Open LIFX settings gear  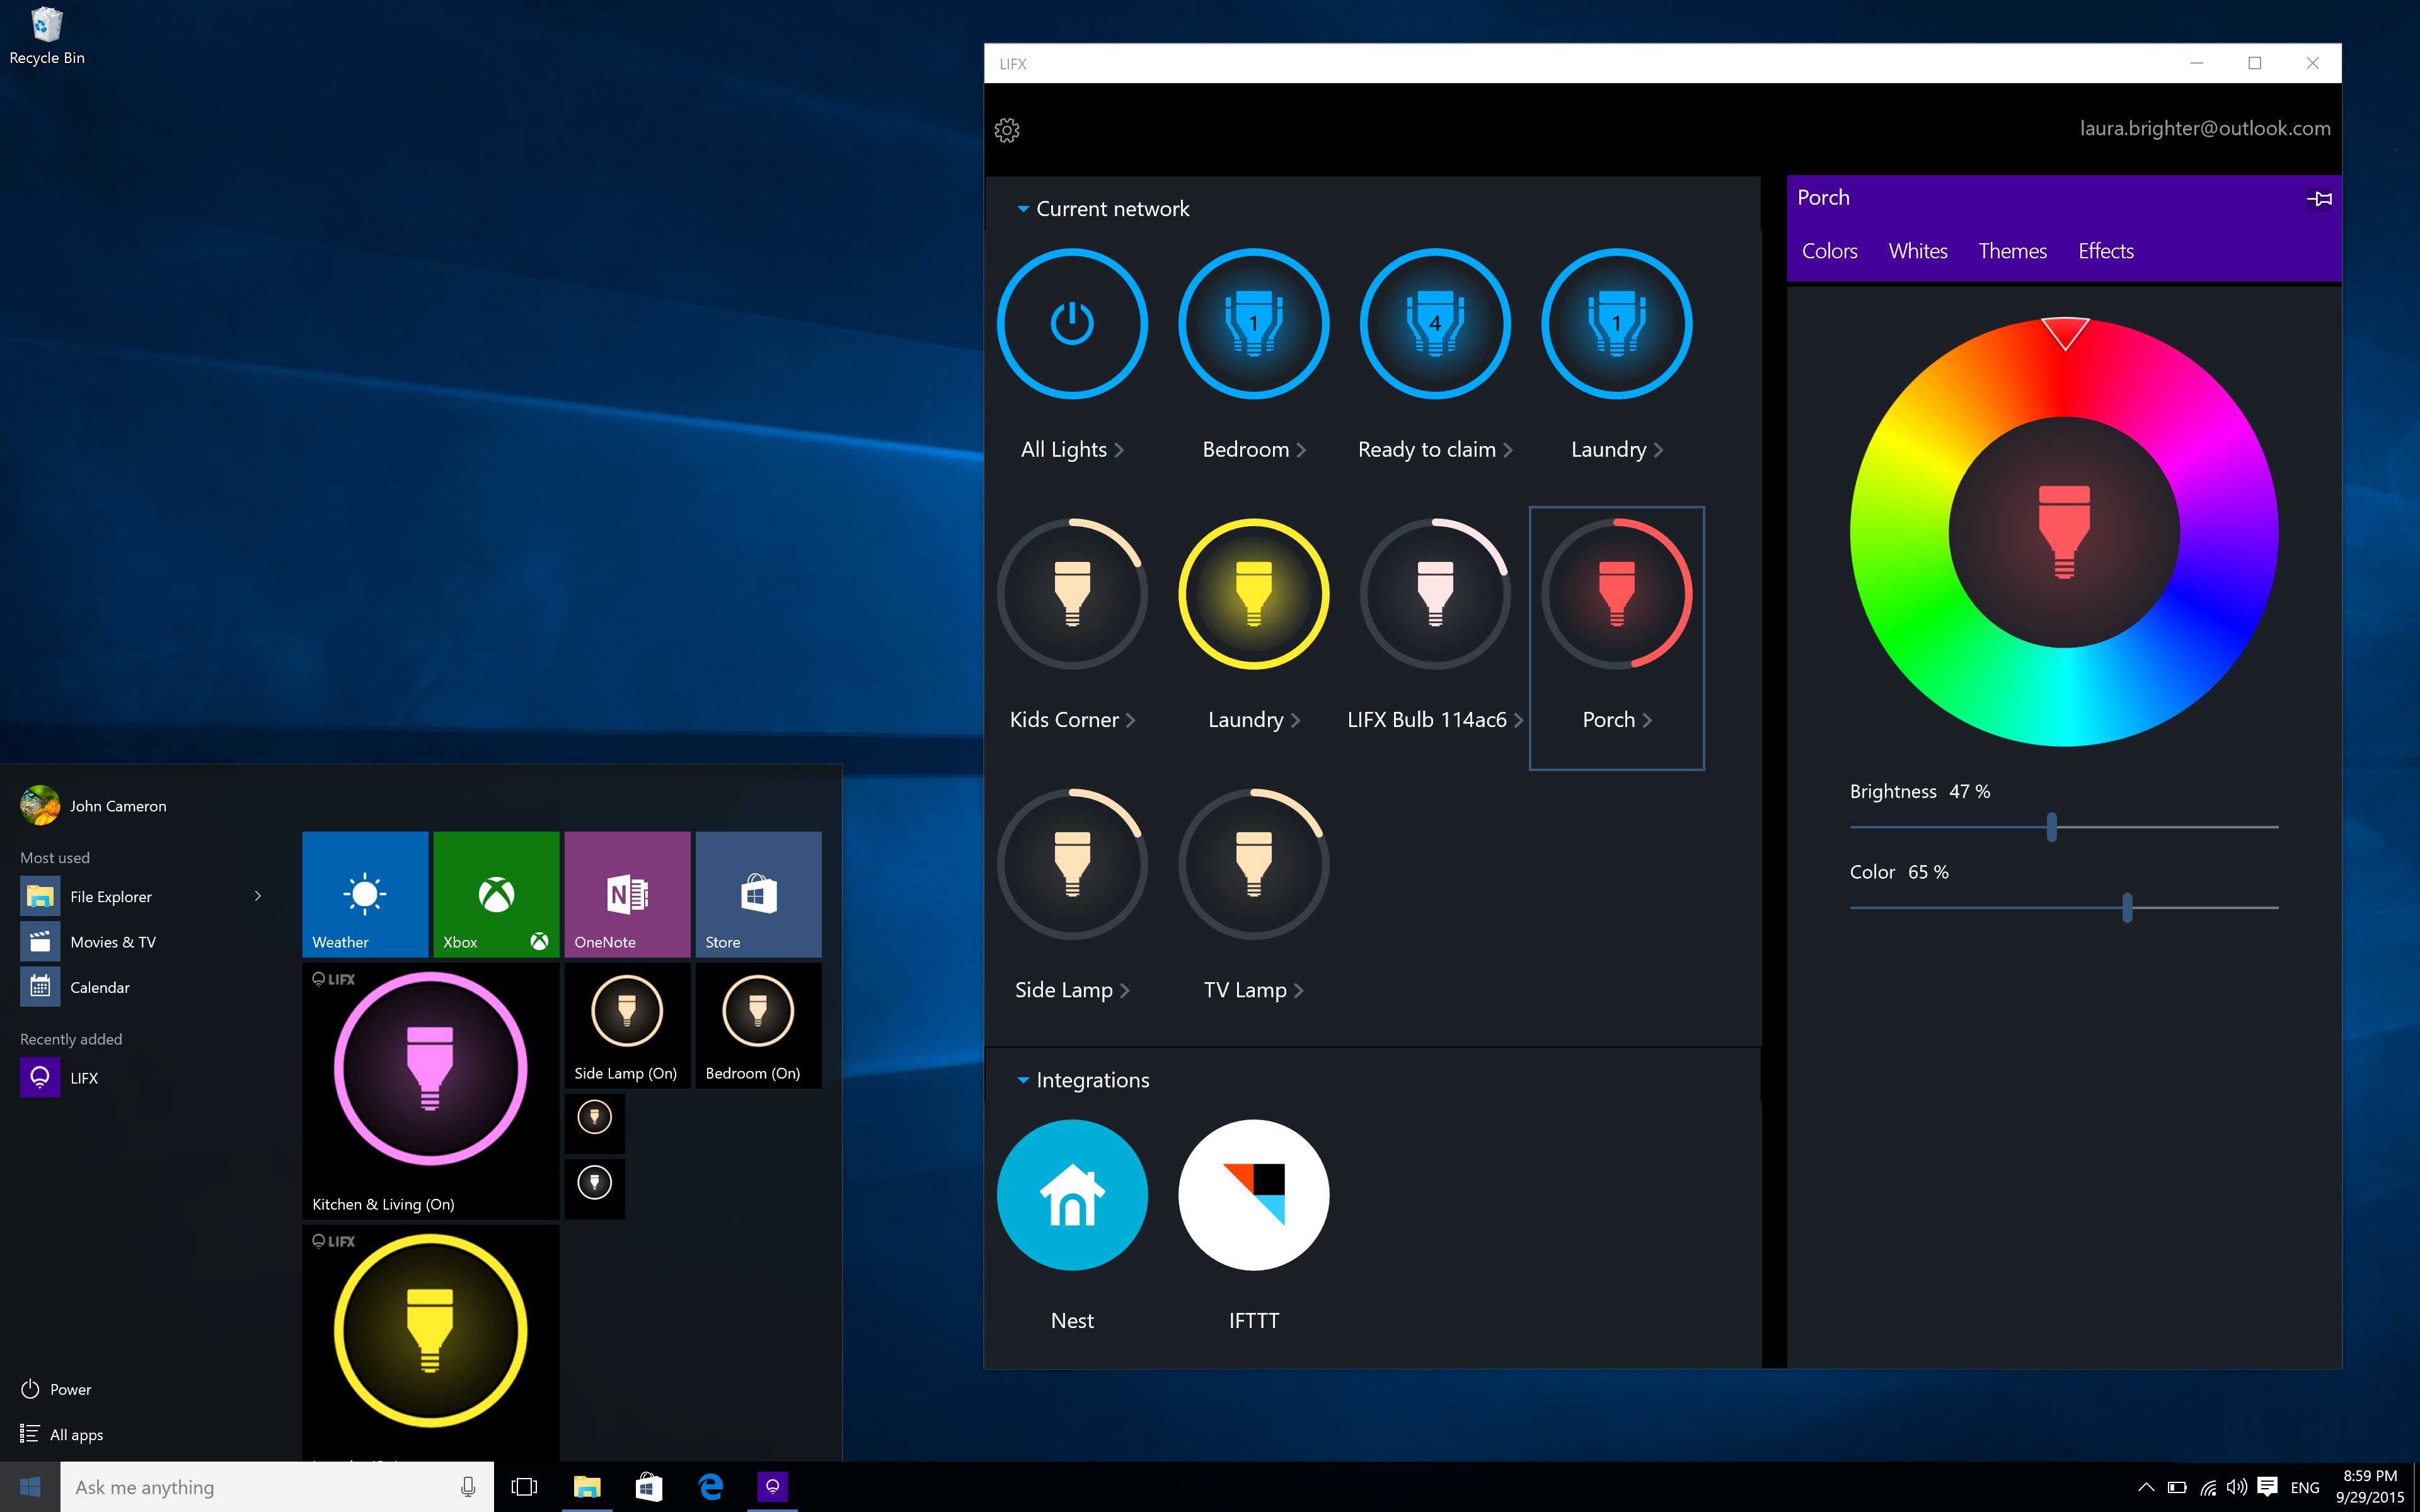coord(1008,129)
